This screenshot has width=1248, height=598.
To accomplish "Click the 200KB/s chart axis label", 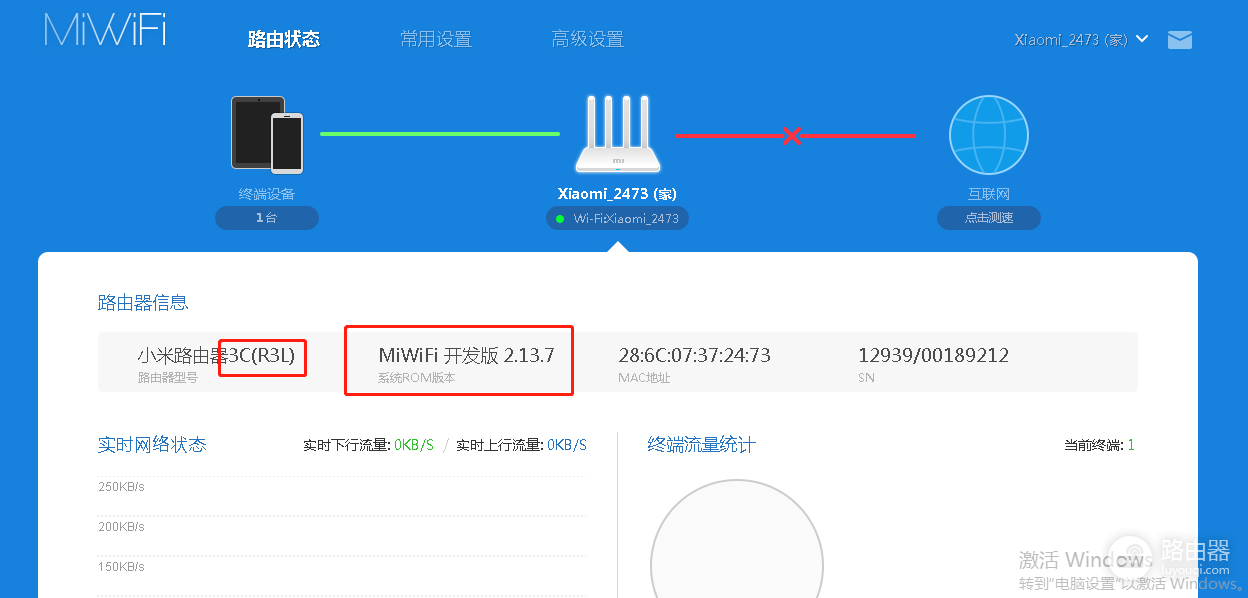I will coord(121,527).
